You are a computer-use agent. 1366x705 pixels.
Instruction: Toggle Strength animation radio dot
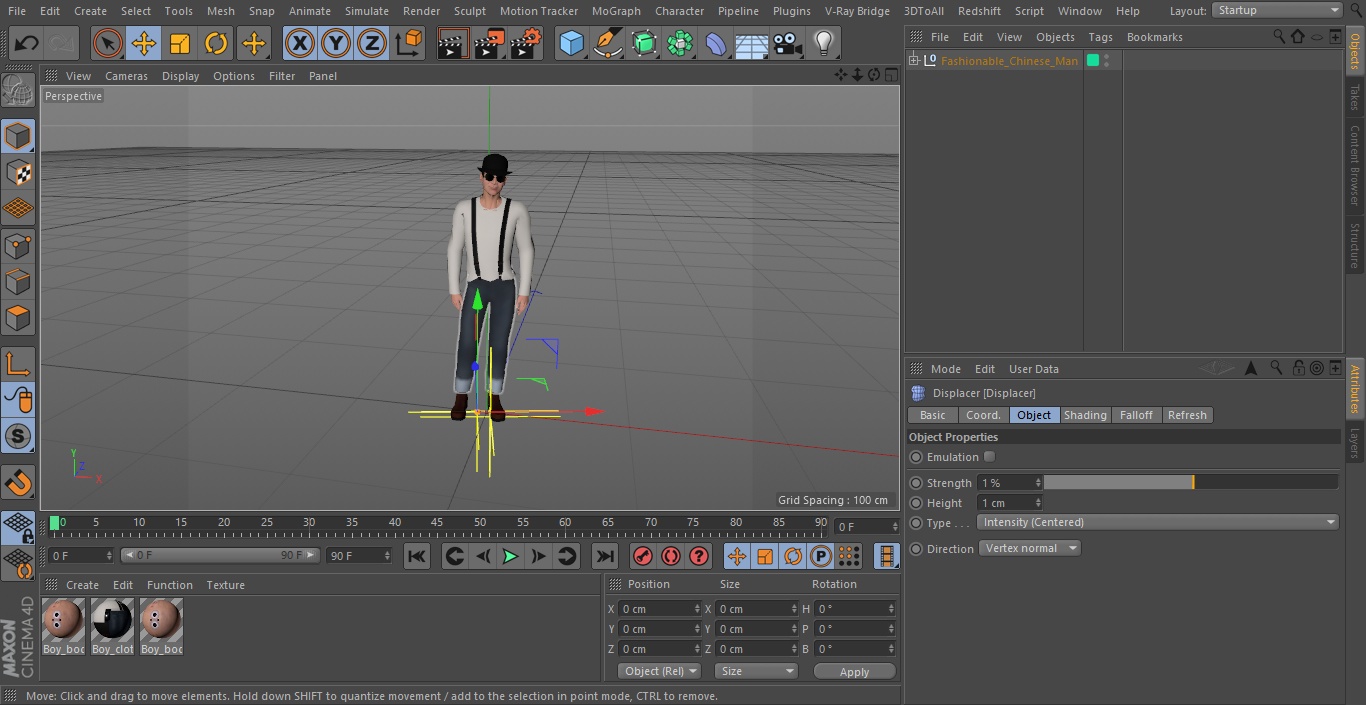coord(916,483)
